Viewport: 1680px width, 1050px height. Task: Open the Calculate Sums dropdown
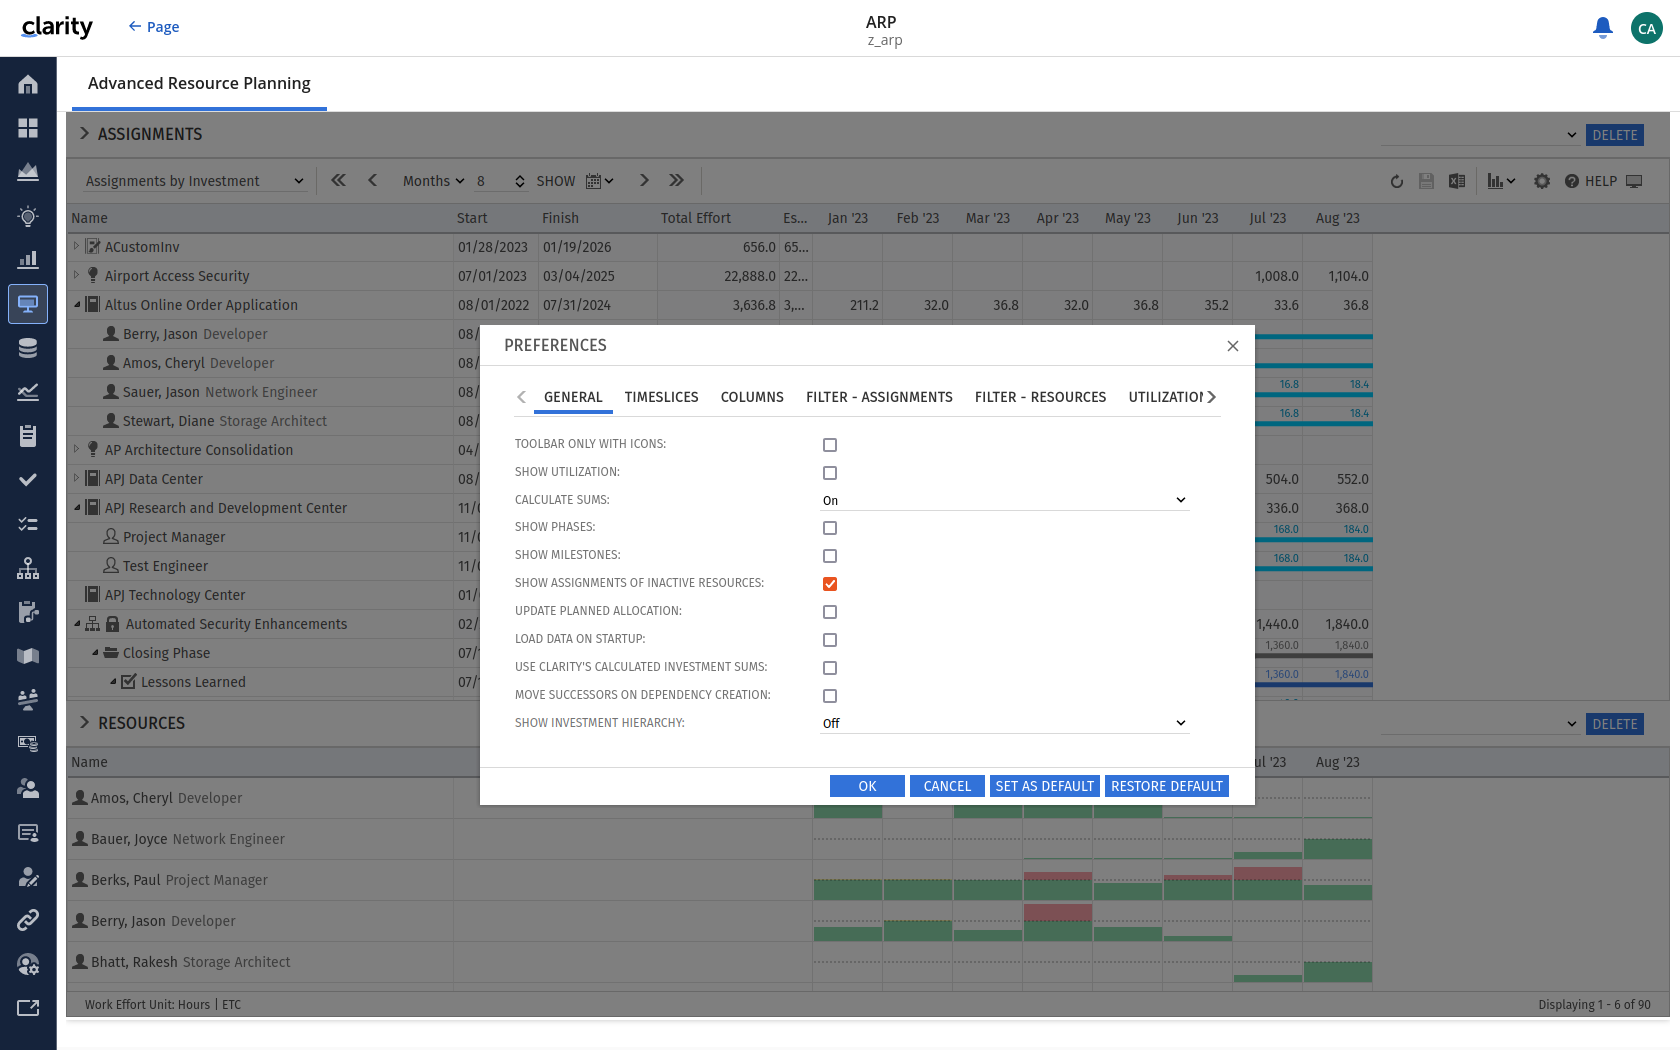pyautogui.click(x=1004, y=500)
